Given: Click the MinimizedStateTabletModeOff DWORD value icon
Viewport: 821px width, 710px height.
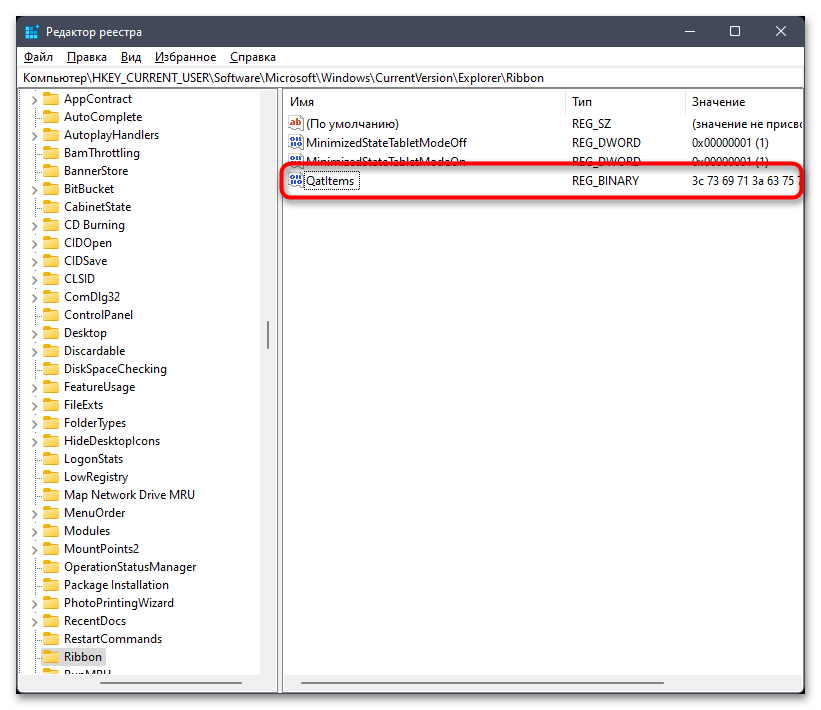Looking at the screenshot, I should 296,142.
